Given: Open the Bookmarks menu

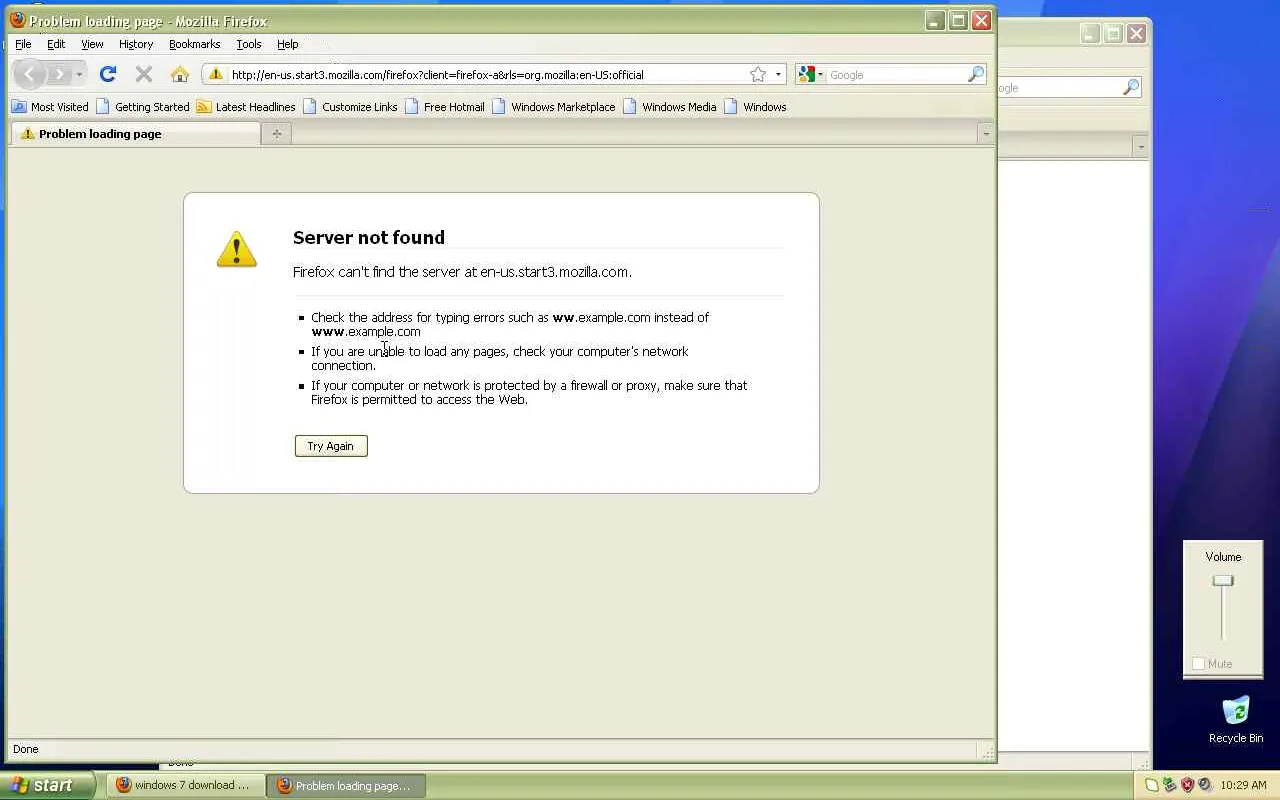Looking at the screenshot, I should (x=194, y=44).
